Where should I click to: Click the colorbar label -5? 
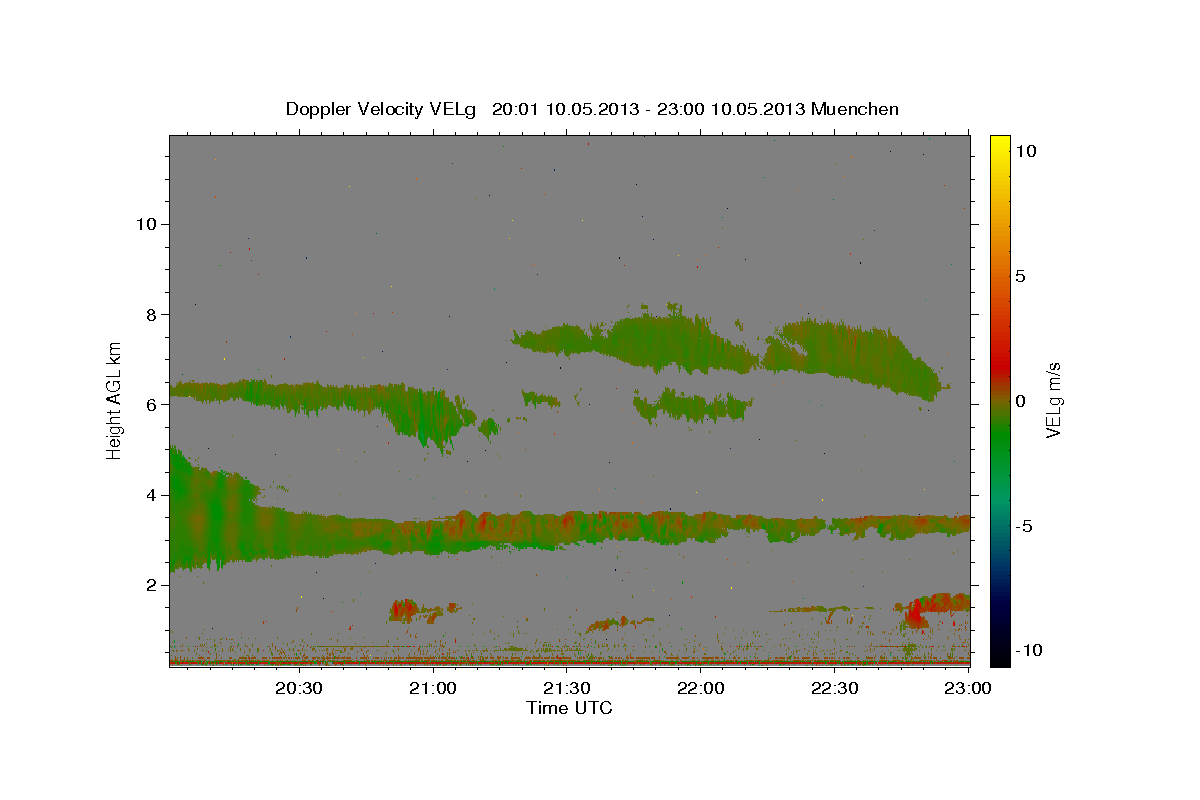click(1025, 526)
